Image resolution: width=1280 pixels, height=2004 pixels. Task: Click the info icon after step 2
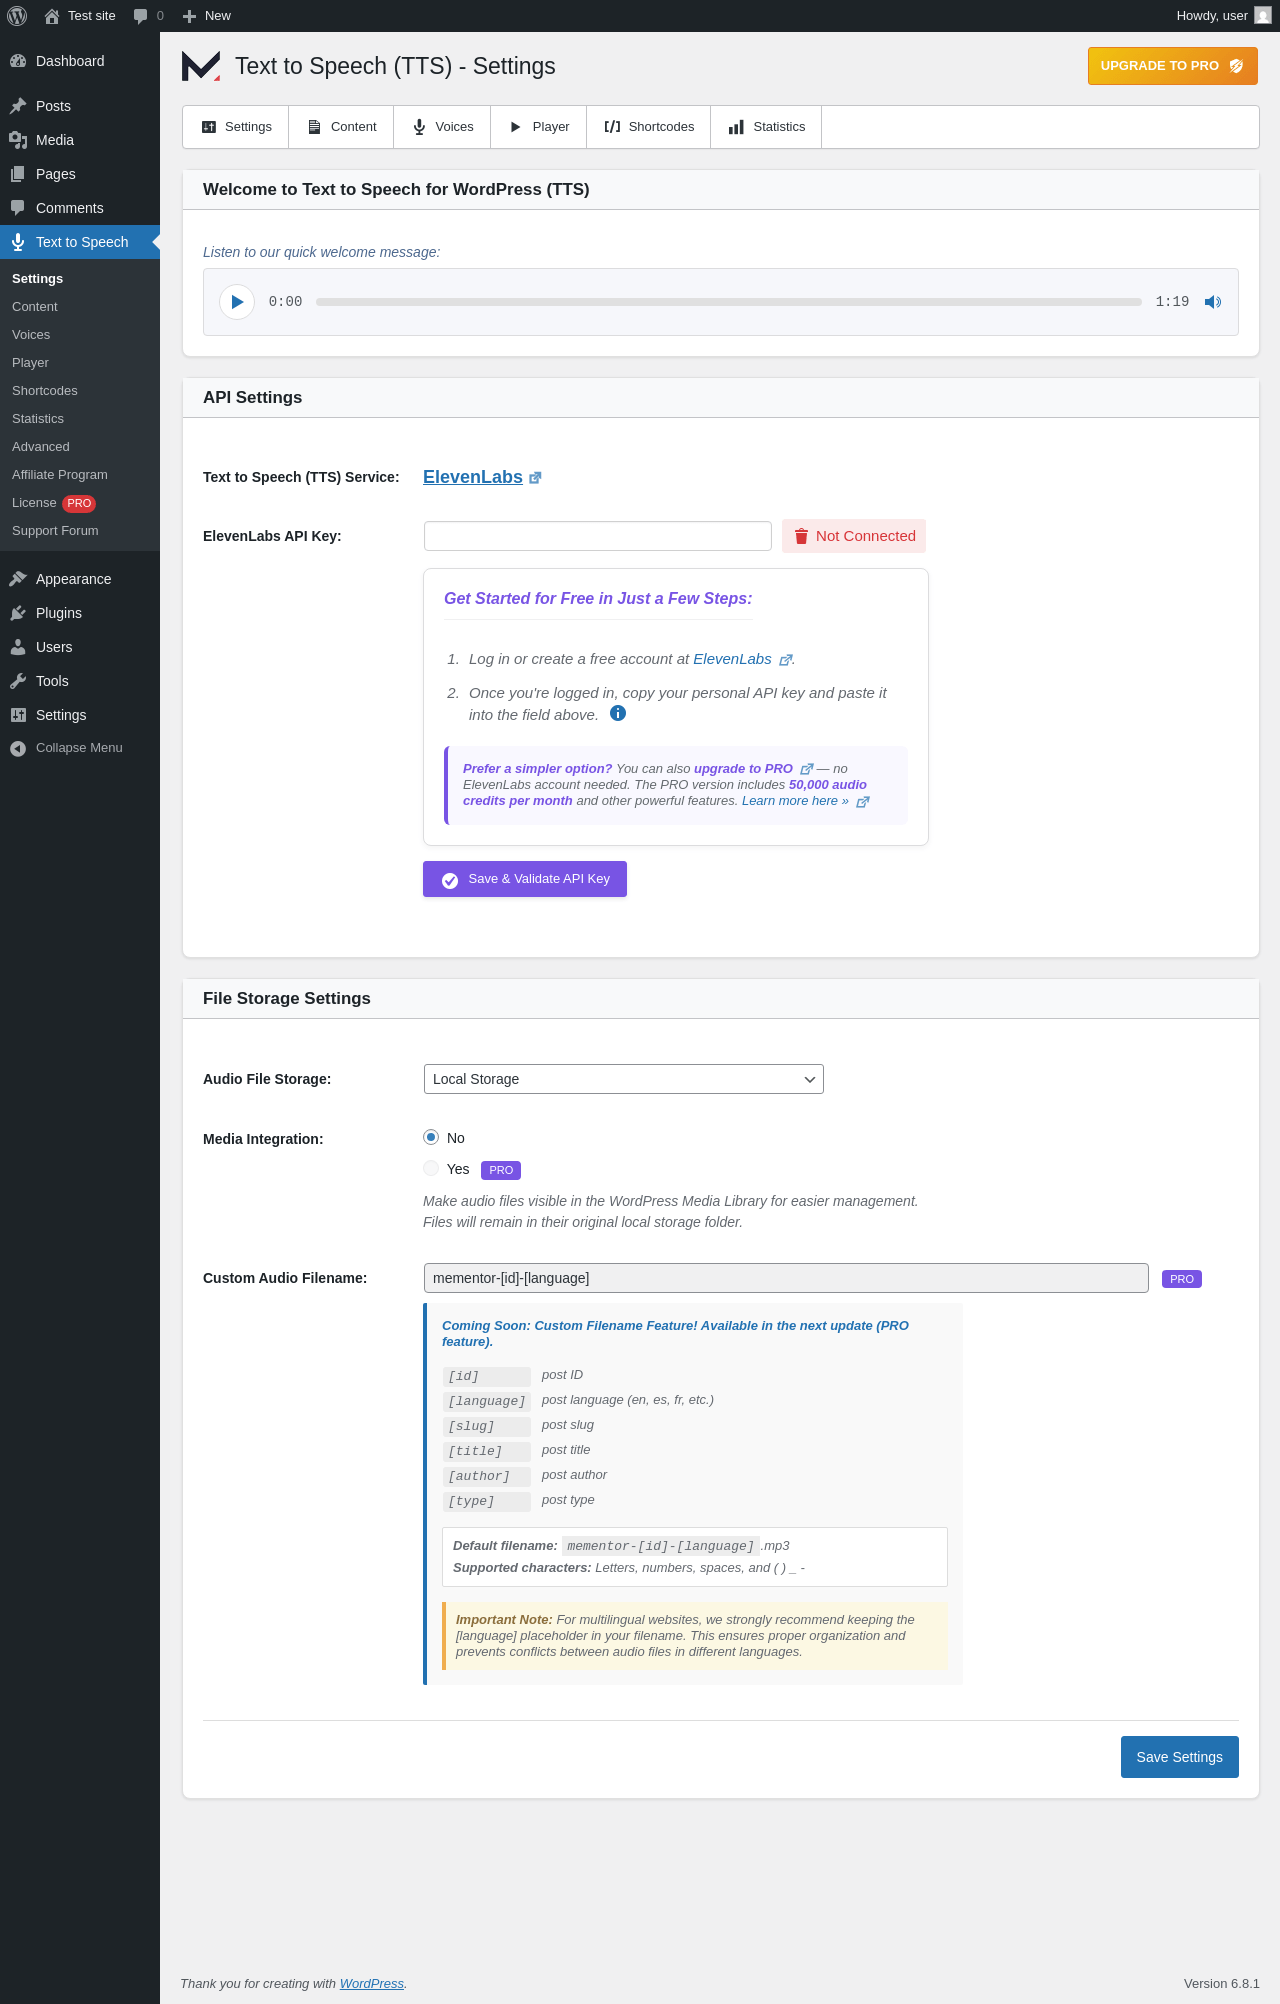tap(618, 713)
